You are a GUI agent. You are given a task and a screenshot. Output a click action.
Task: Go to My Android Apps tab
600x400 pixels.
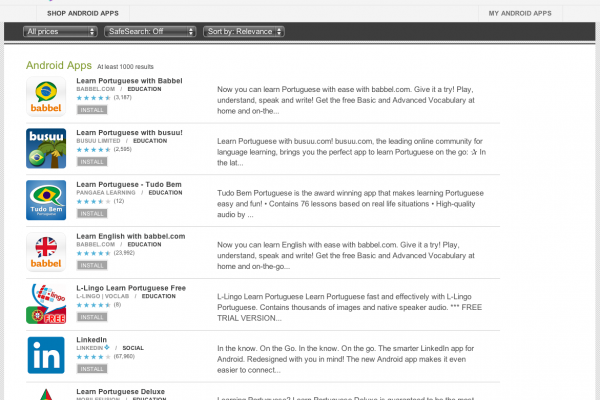pyautogui.click(x=520, y=13)
